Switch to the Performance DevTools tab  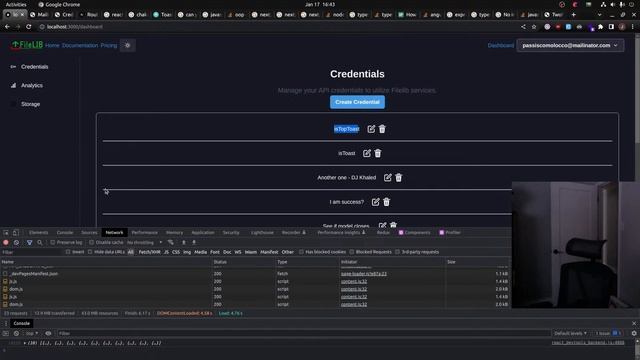tap(144, 232)
